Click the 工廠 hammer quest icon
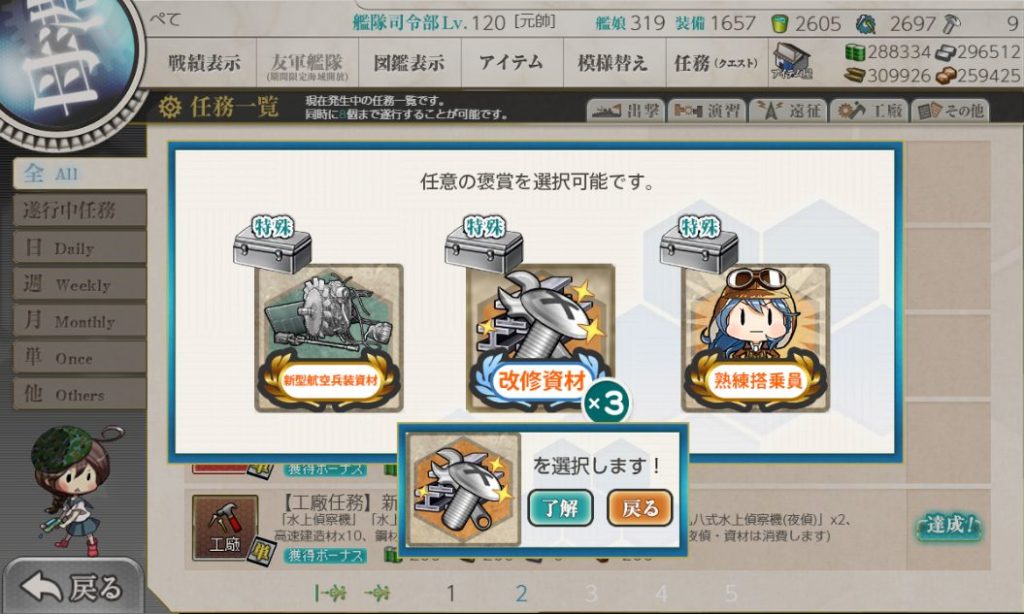 pos(225,527)
